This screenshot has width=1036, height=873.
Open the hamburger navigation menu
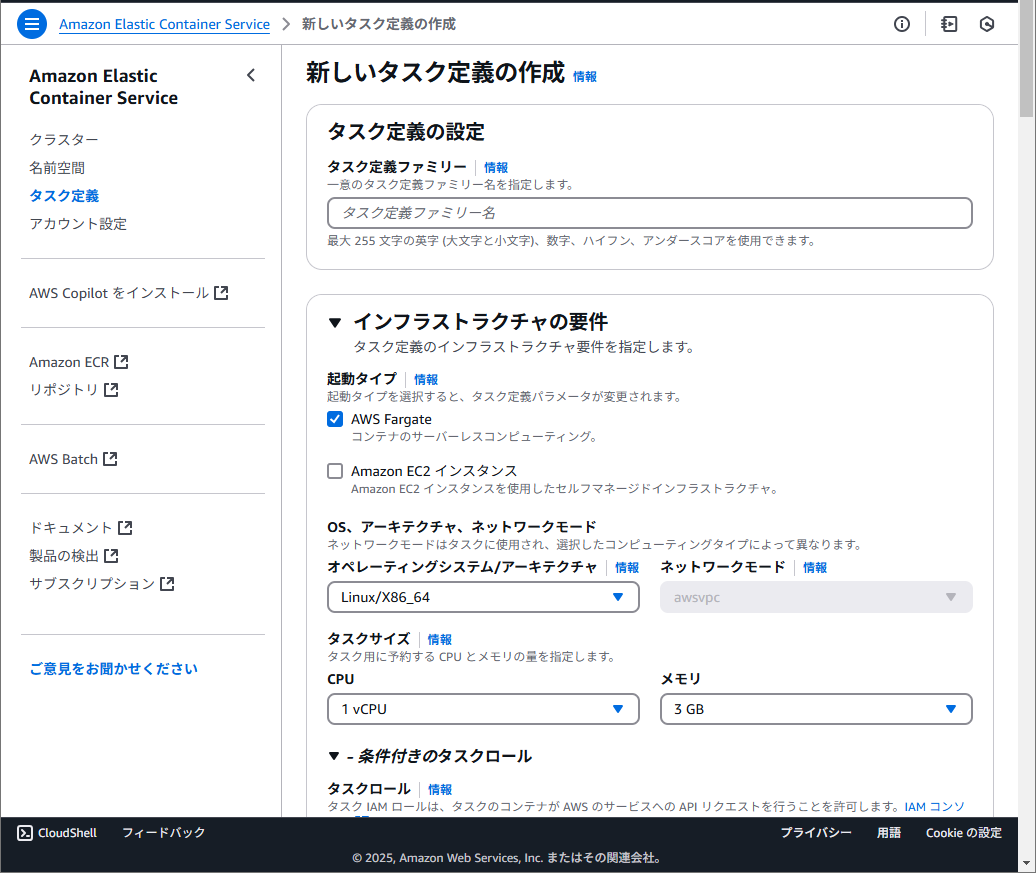pos(32,24)
